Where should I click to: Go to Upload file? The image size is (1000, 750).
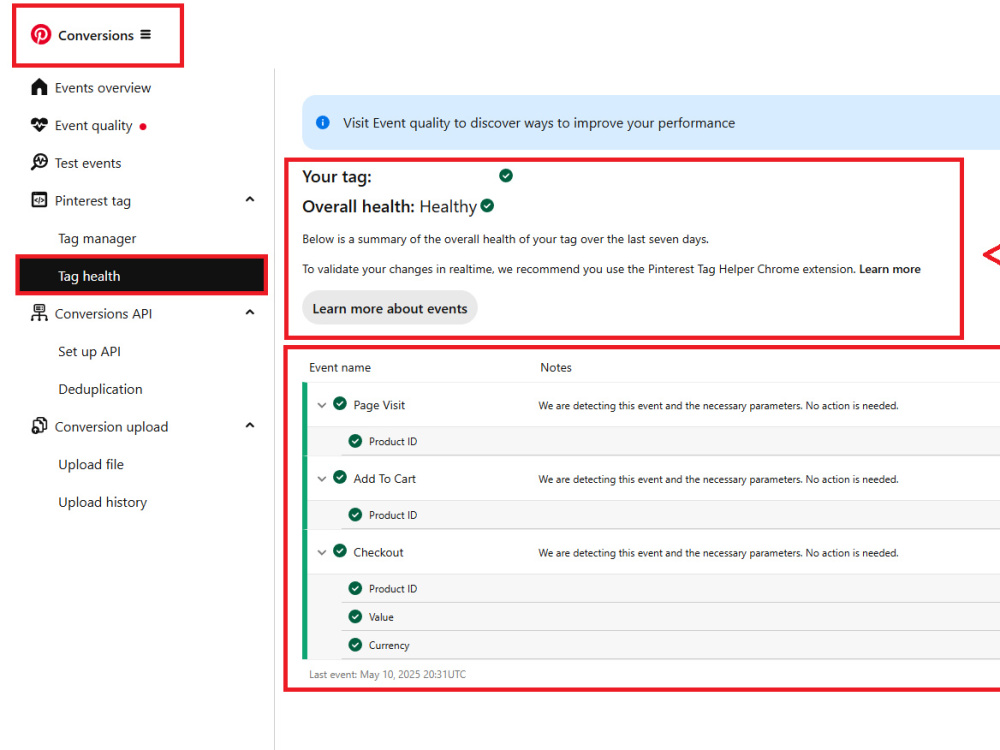(91, 464)
